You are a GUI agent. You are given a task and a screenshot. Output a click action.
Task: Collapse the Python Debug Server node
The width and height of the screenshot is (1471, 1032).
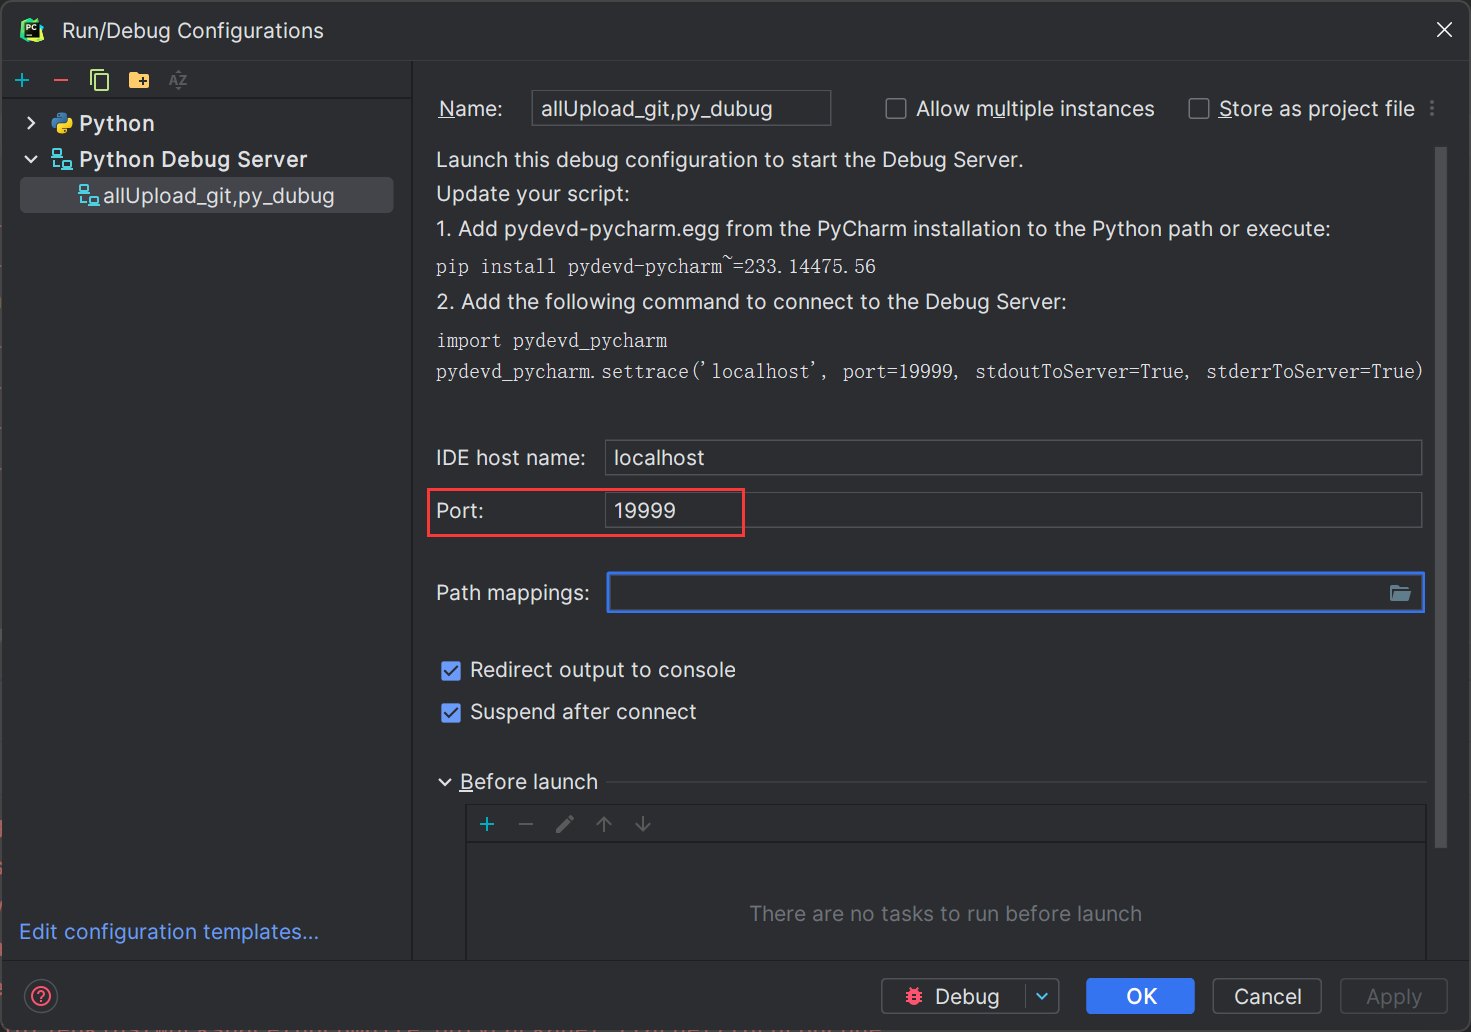click(x=31, y=159)
